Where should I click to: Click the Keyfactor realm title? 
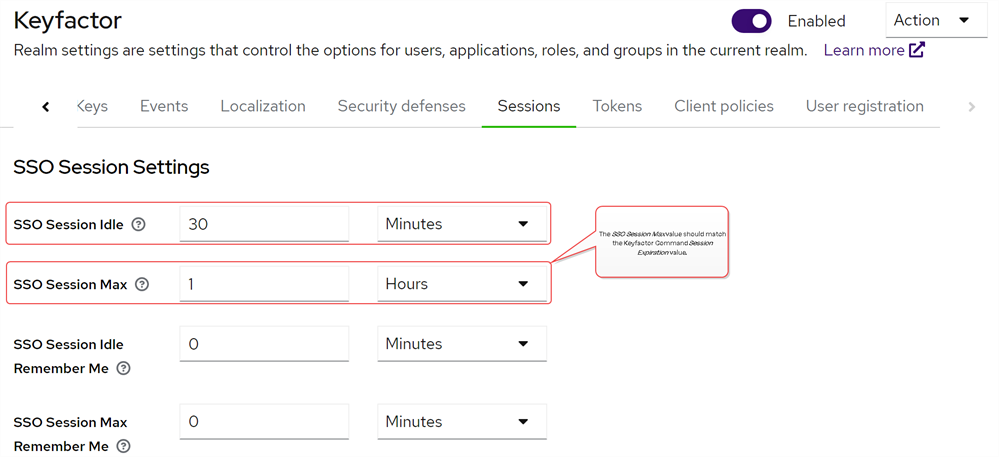tap(68, 21)
